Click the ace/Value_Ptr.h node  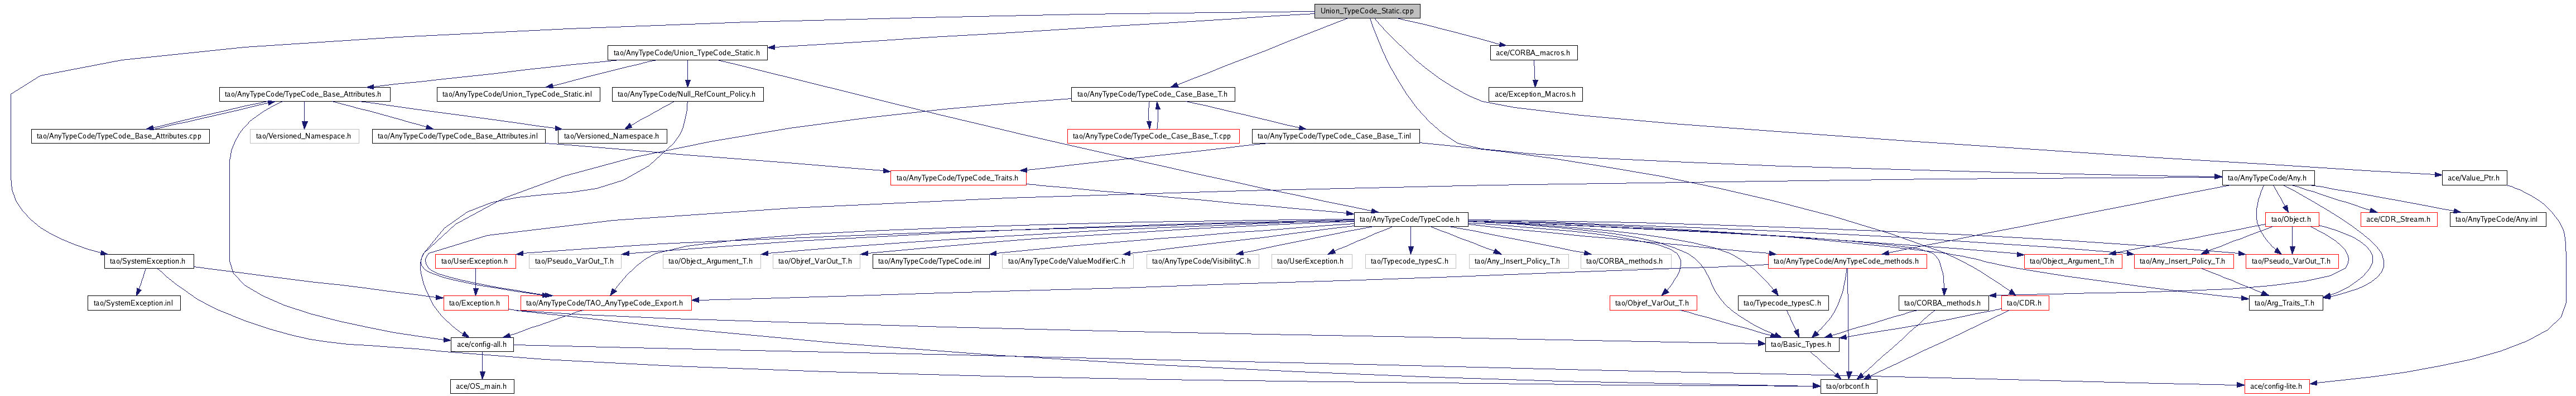tap(2472, 177)
